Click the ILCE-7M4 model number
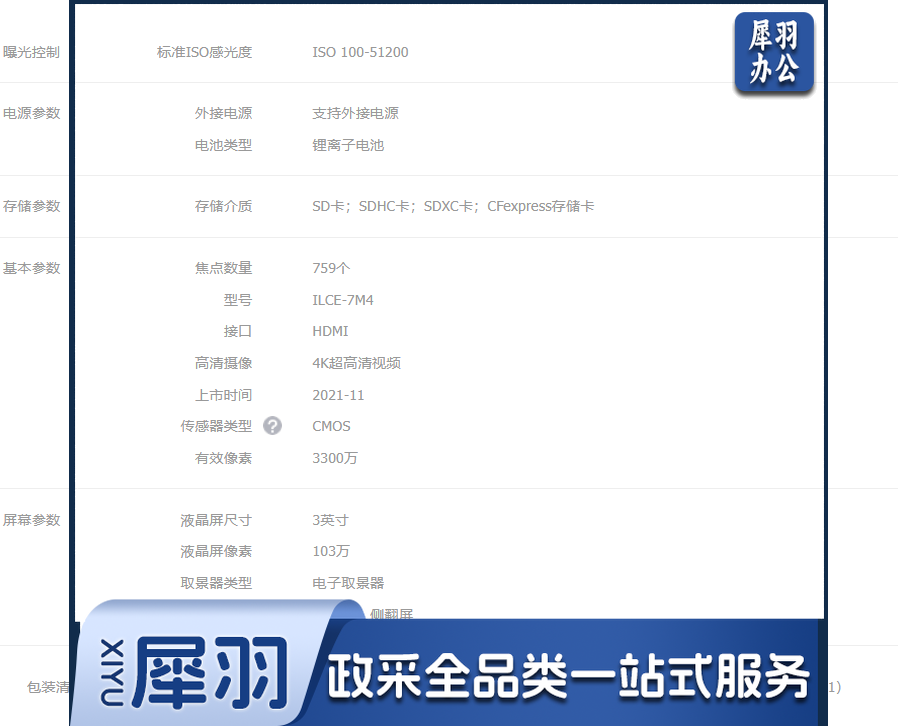The image size is (898, 726). [x=342, y=300]
